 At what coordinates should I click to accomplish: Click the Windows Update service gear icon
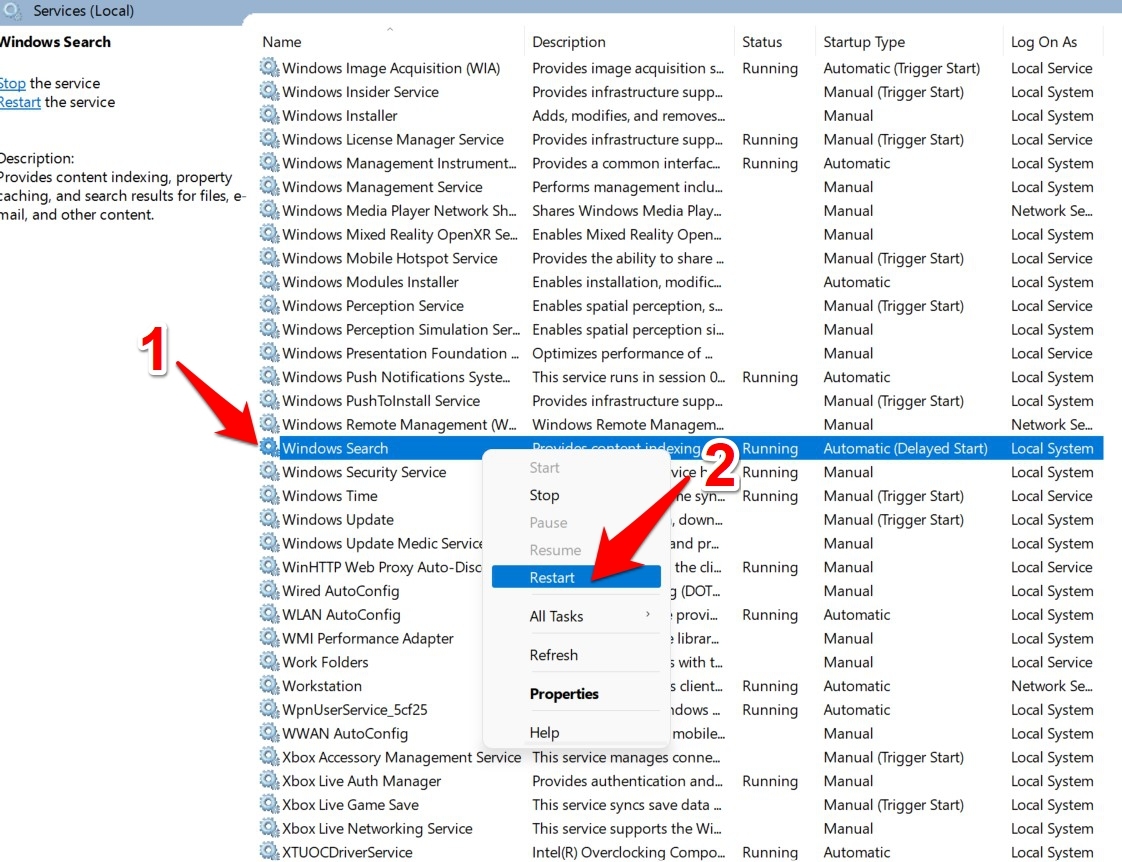(269, 520)
